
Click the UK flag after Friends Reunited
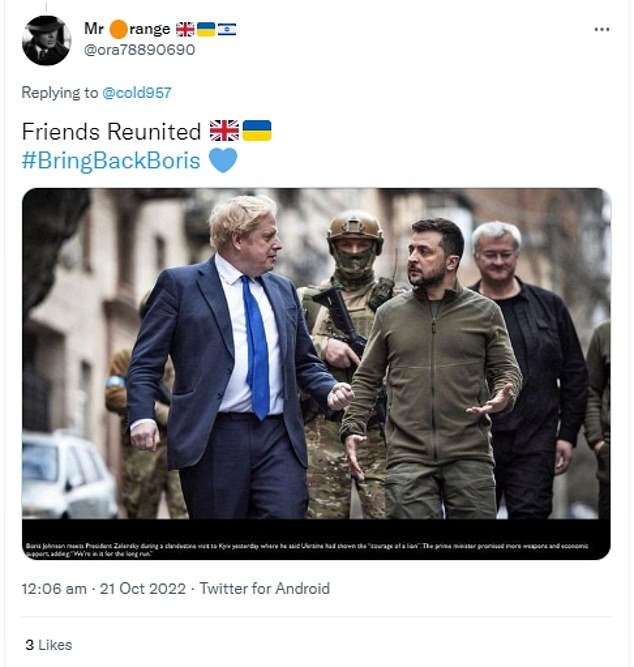[x=224, y=131]
